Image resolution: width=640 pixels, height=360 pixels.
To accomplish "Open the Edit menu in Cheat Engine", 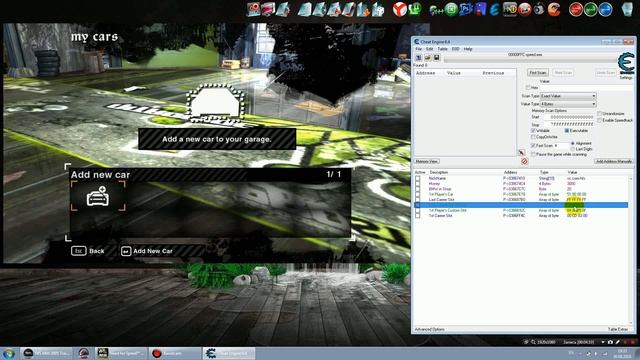I will (x=429, y=49).
